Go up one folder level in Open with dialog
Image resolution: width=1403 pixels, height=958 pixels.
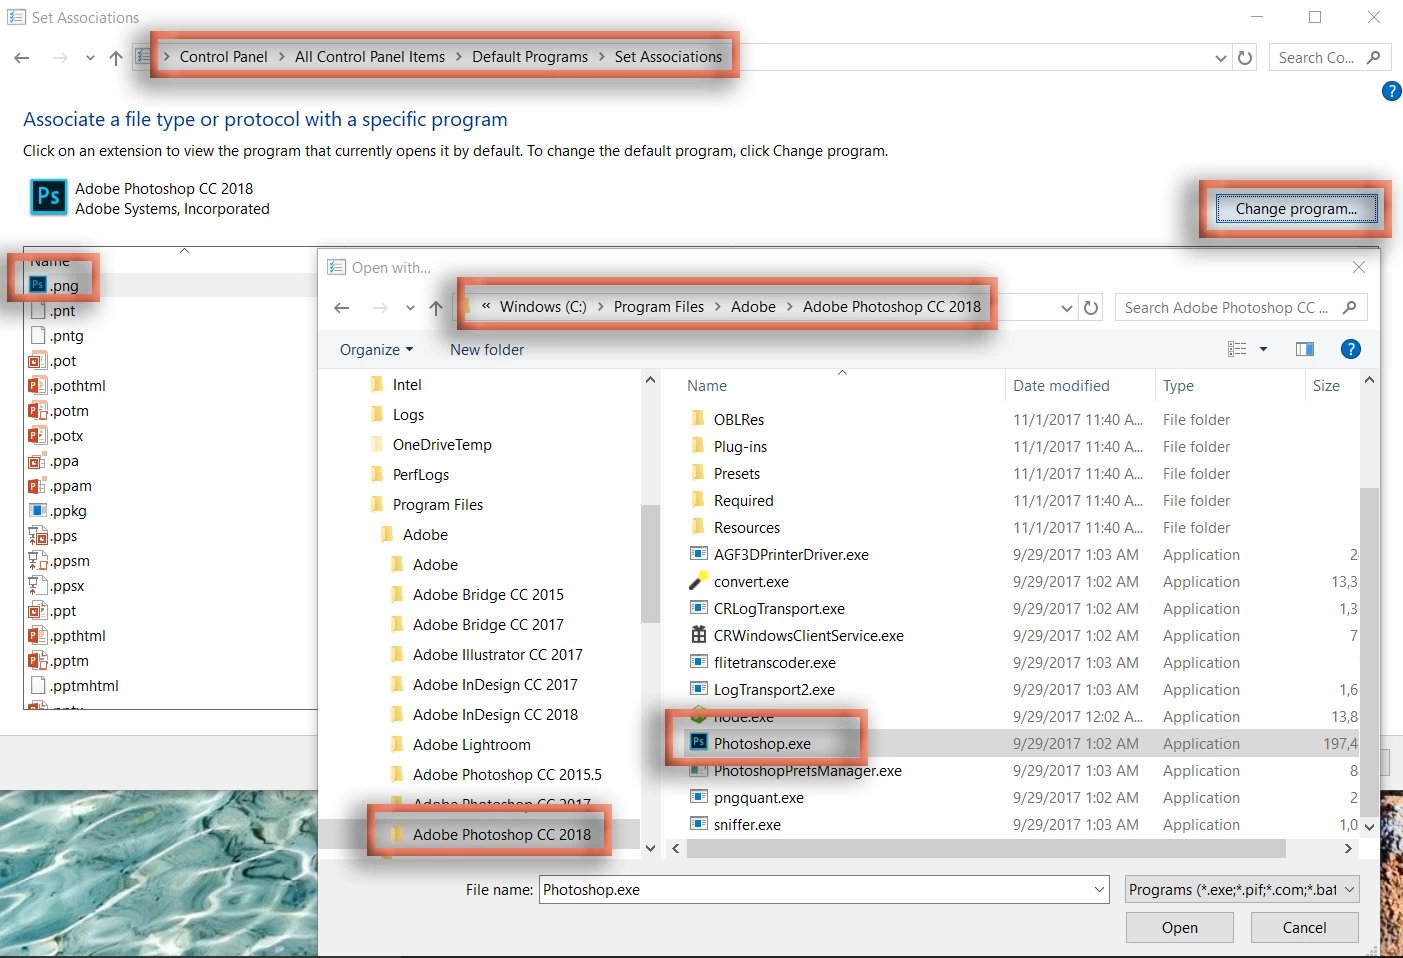click(436, 308)
